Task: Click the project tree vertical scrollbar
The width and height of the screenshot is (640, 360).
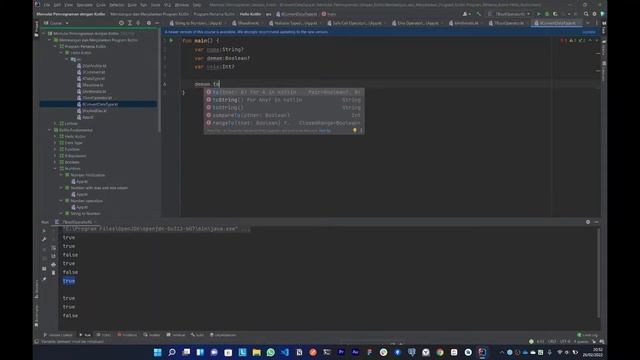Action: pyautogui.click(x=159, y=82)
